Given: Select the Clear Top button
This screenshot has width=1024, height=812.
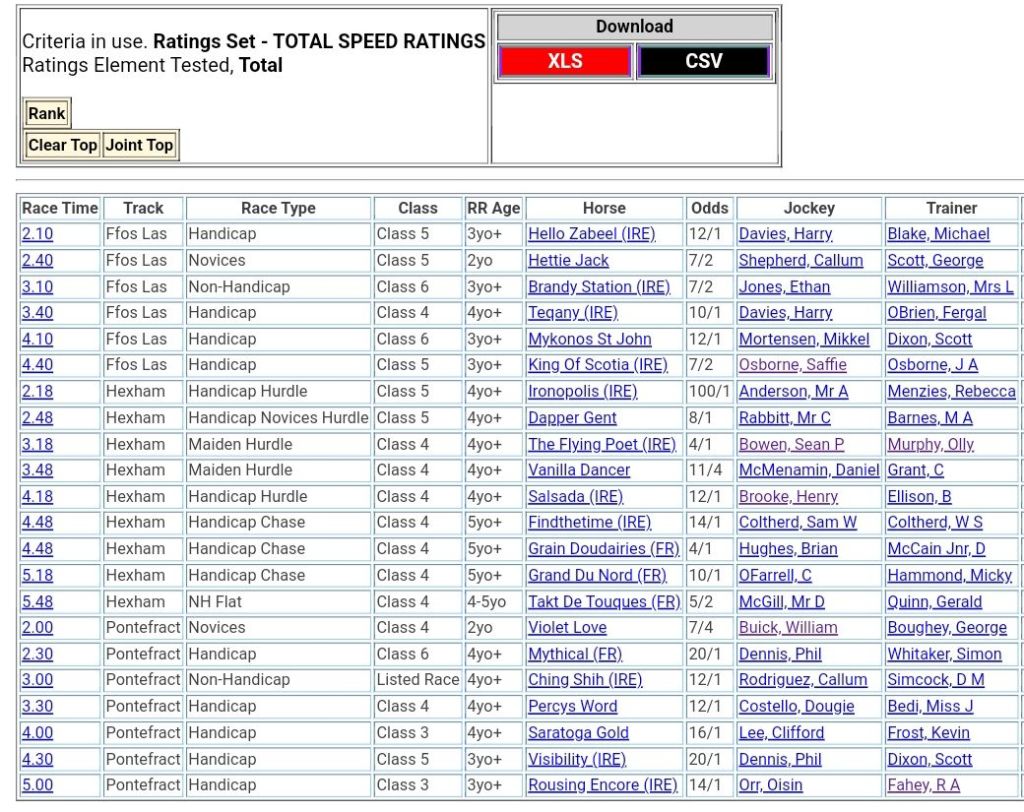Looking at the screenshot, I should click(x=62, y=145).
